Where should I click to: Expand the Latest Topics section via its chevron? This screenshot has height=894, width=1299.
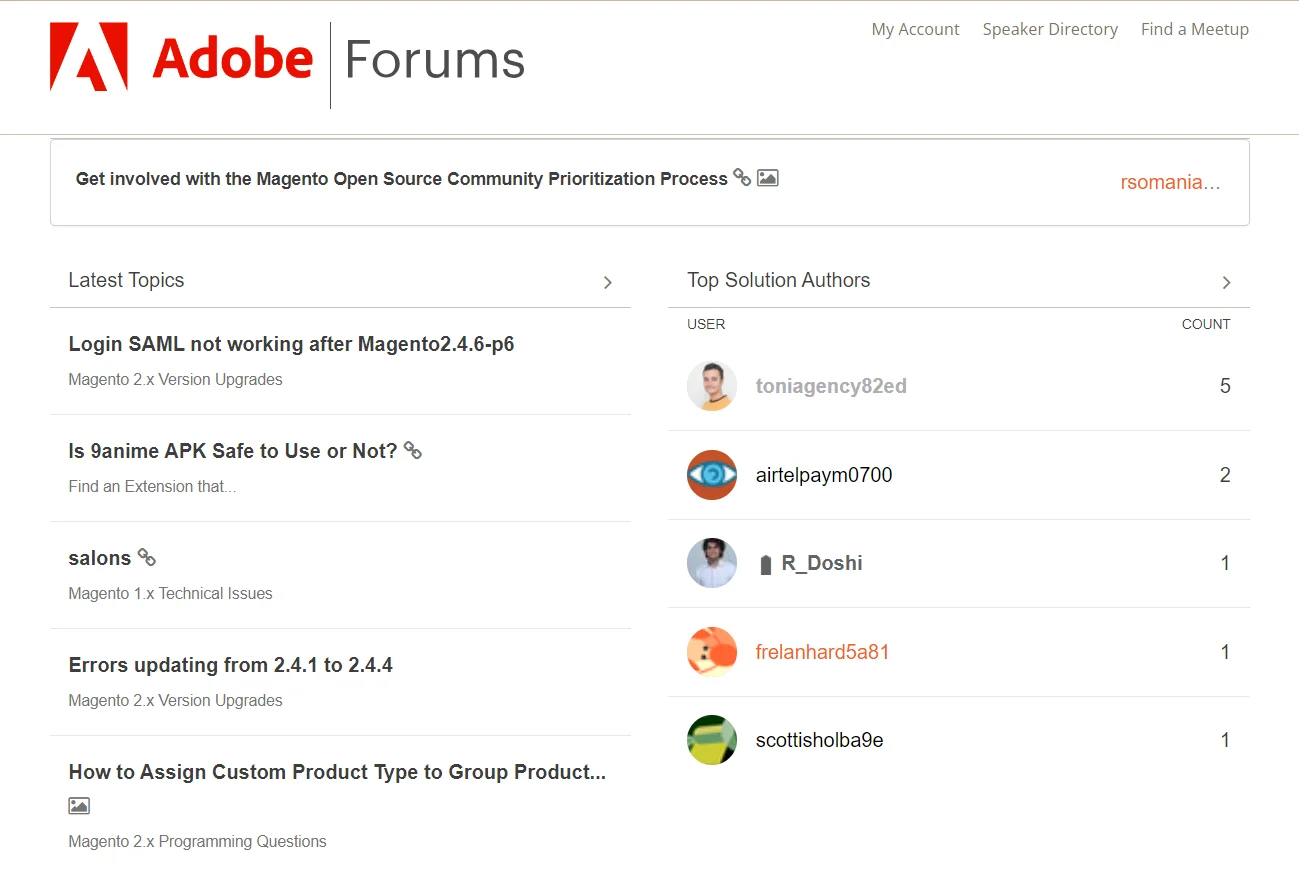coord(607,283)
